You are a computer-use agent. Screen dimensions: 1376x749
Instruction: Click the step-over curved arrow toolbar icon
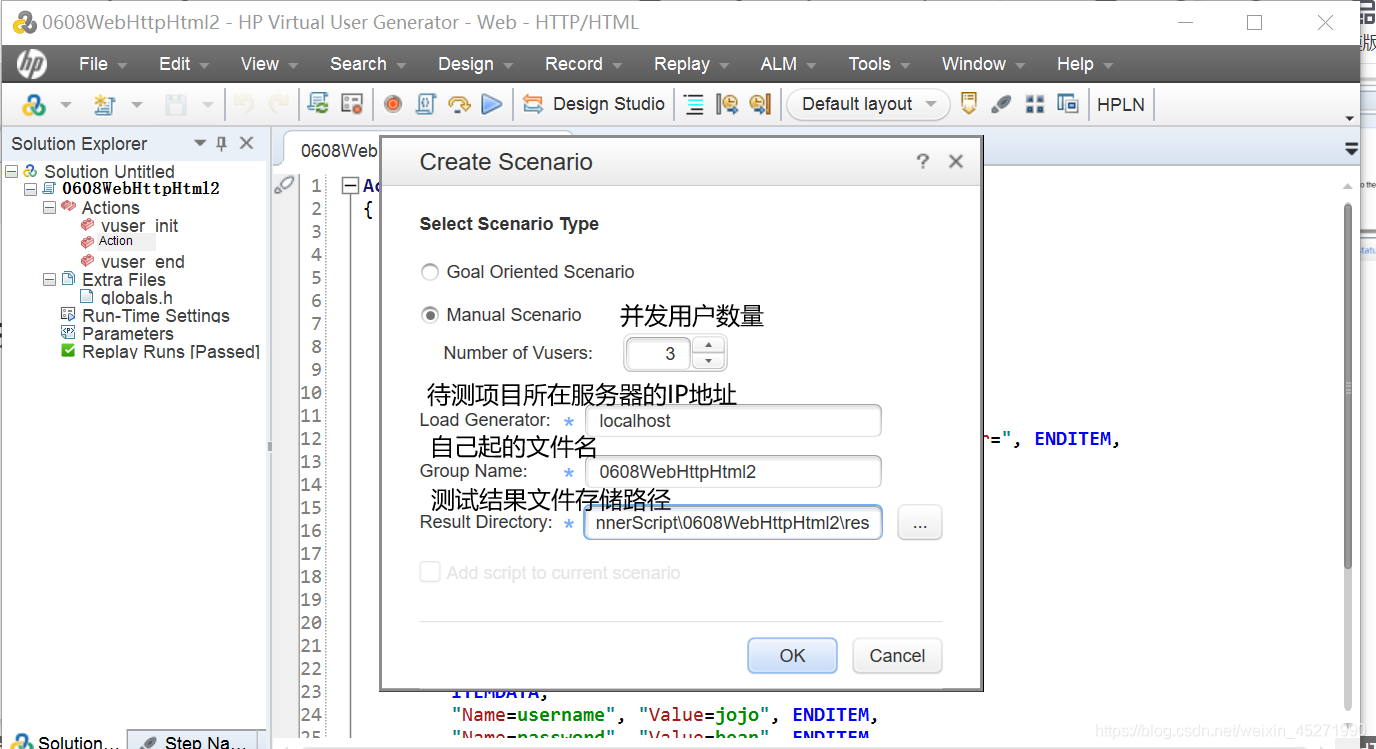point(458,104)
